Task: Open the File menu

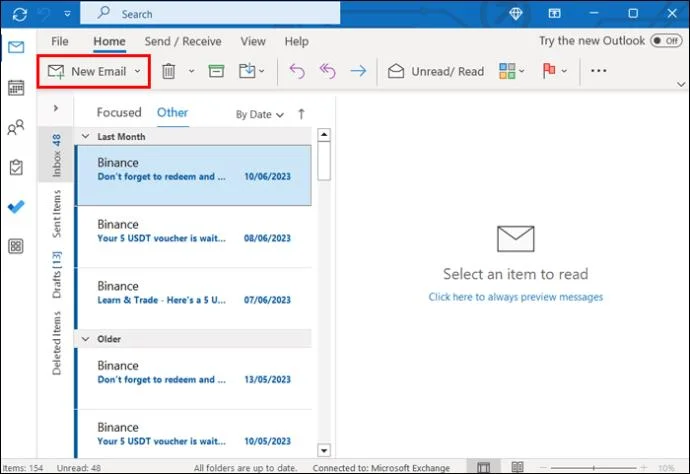Action: [60, 41]
